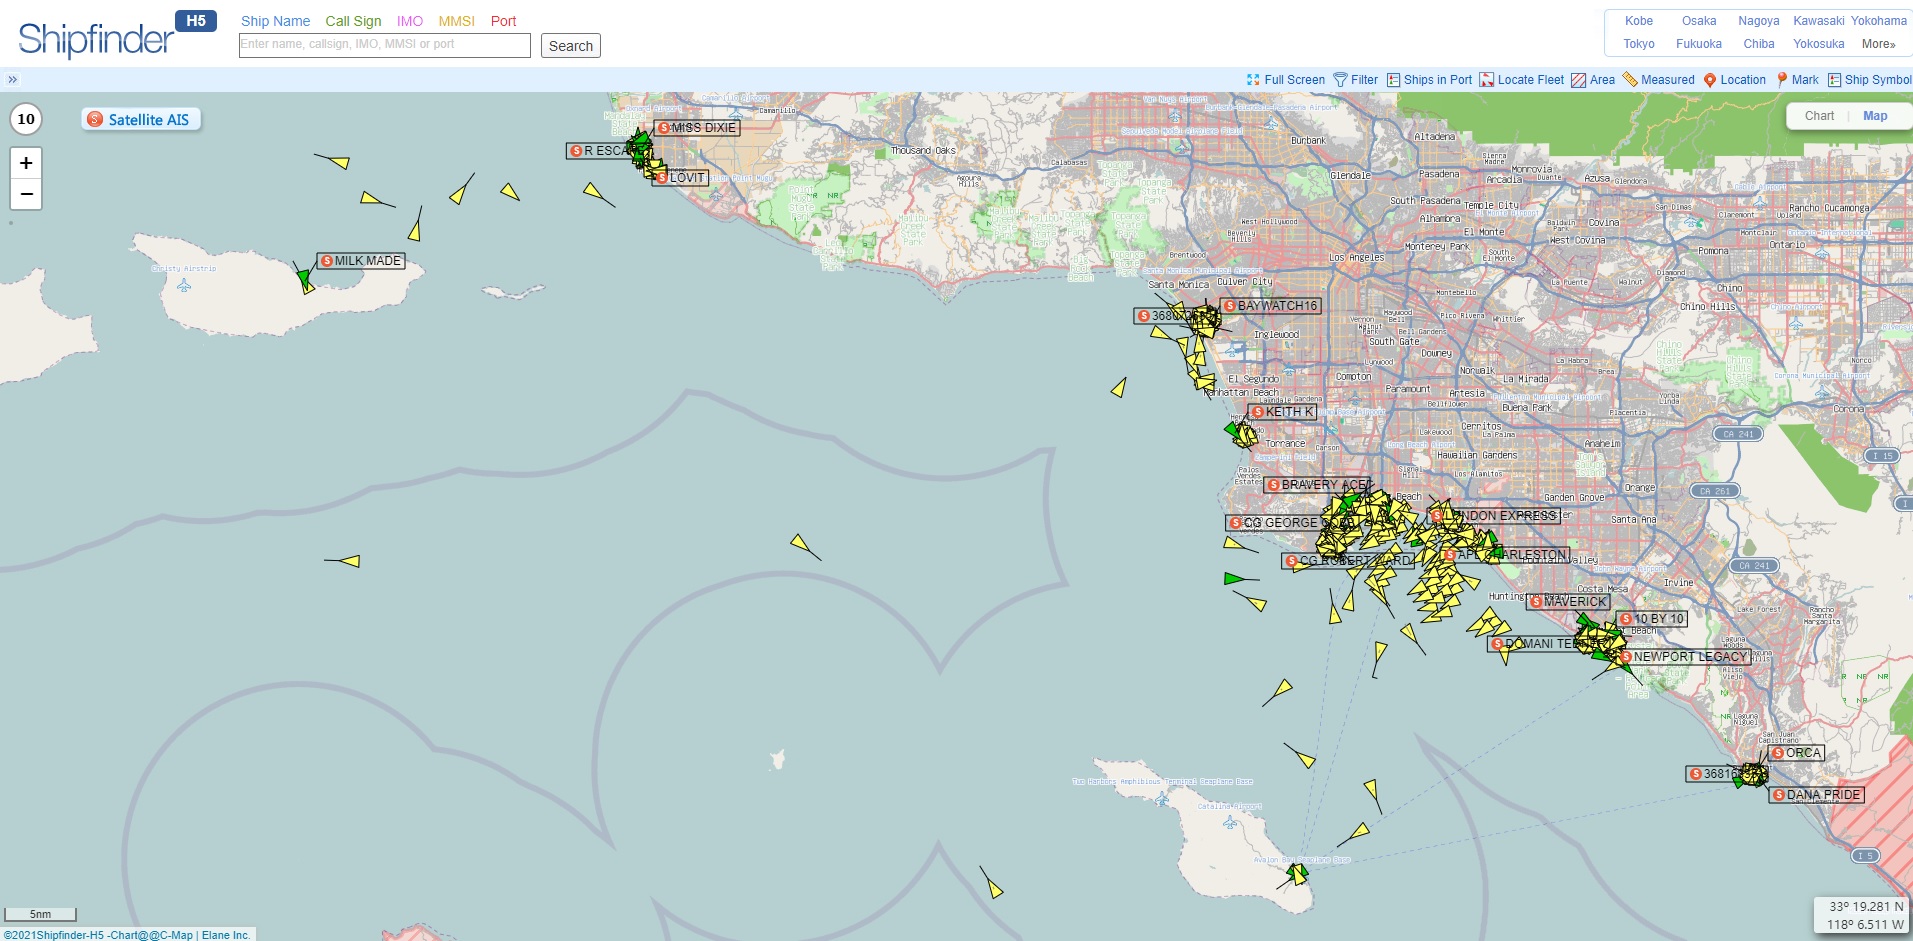
Task: Go to the Yokohama port link
Action: click(1878, 21)
